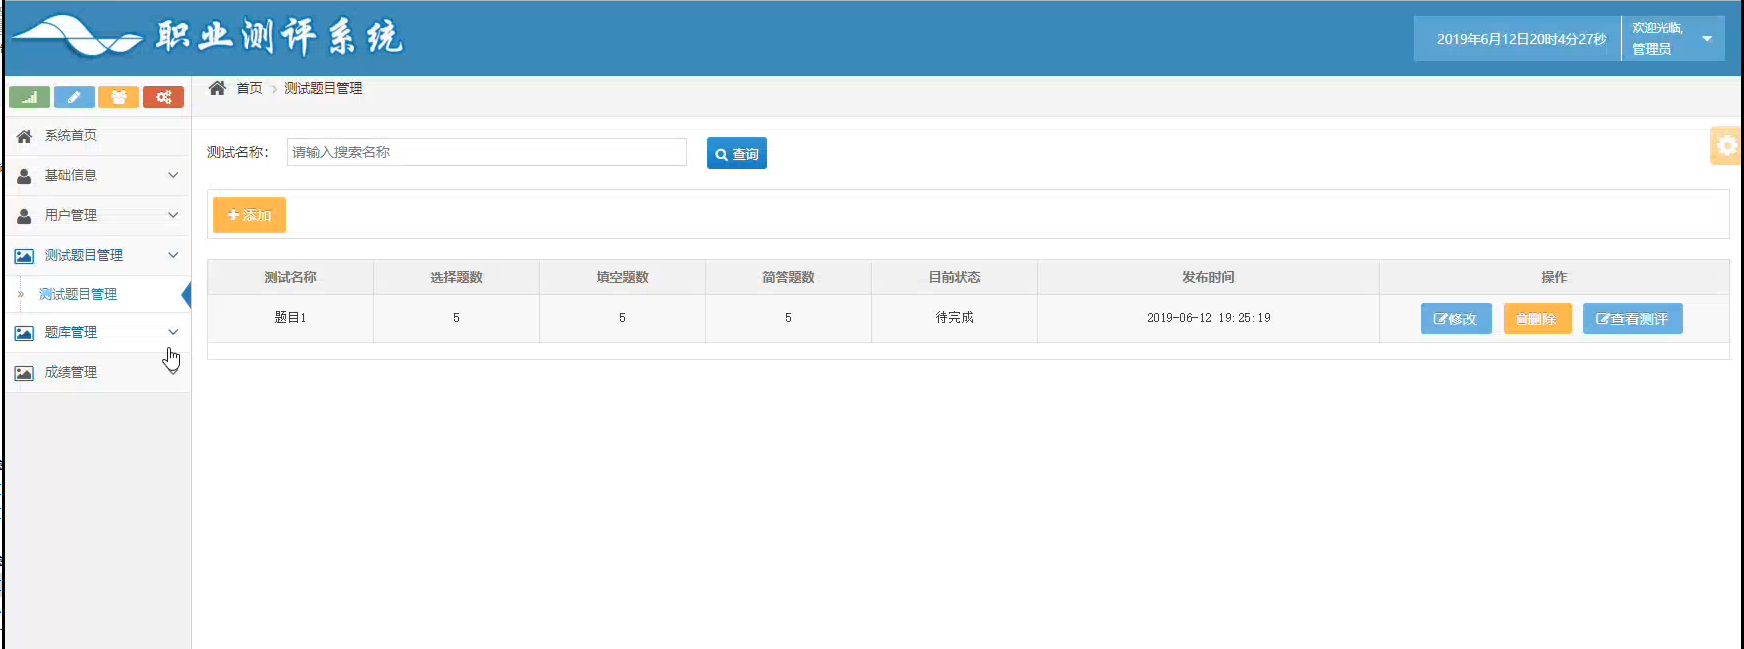The height and width of the screenshot is (649, 1744).
Task: Click the 待完成 status cell
Action: point(955,318)
